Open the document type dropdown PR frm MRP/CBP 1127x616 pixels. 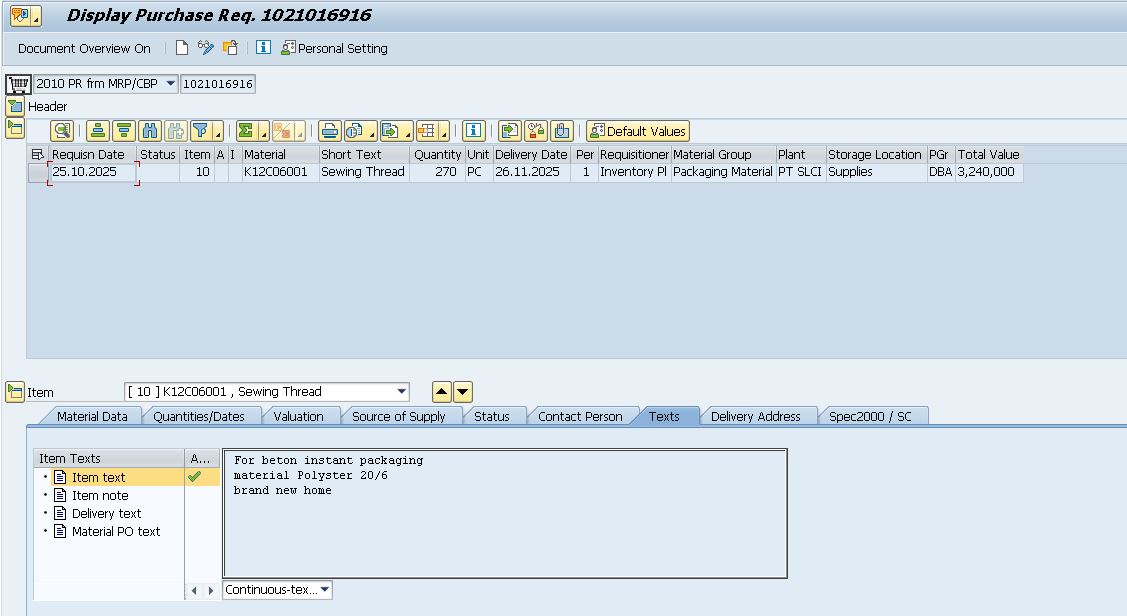(x=170, y=84)
